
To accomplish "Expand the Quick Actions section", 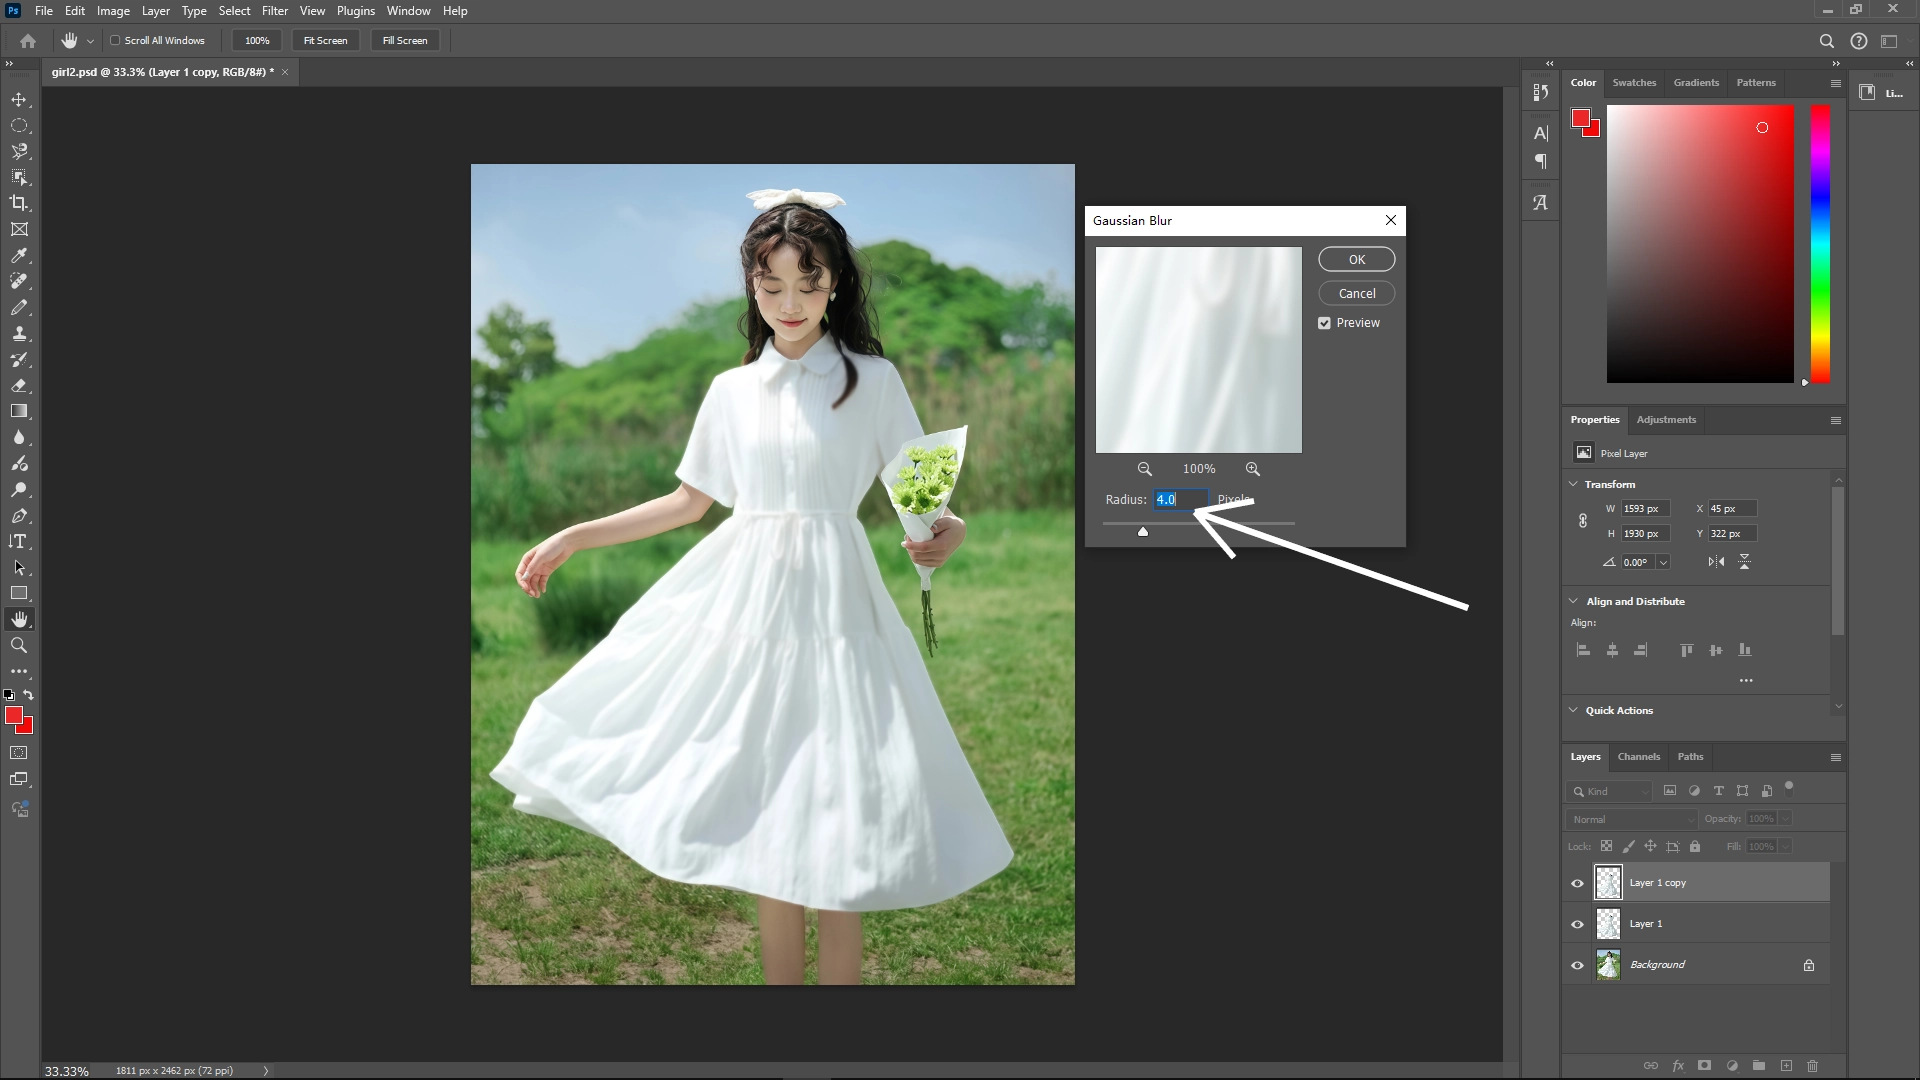I will click(1573, 710).
